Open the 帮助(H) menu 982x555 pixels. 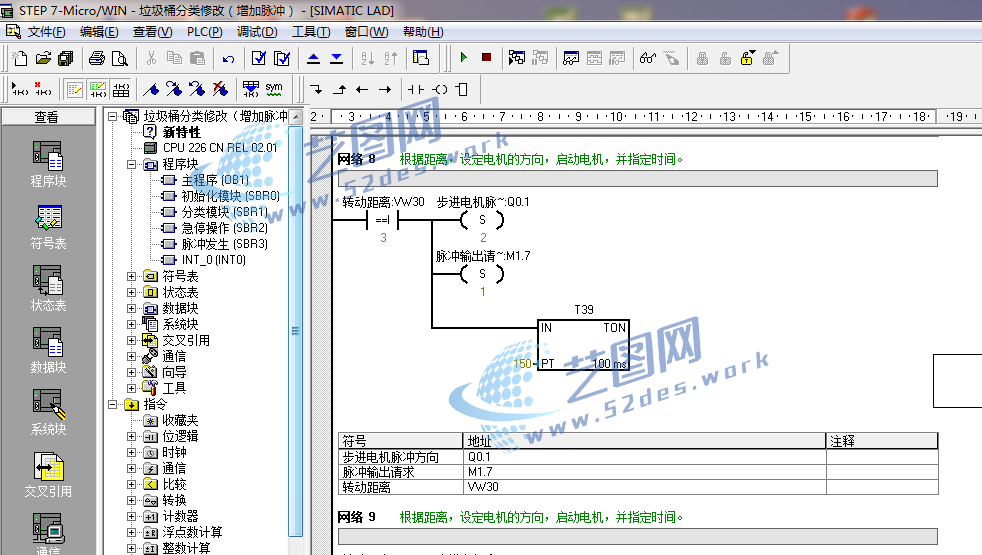[x=423, y=31]
